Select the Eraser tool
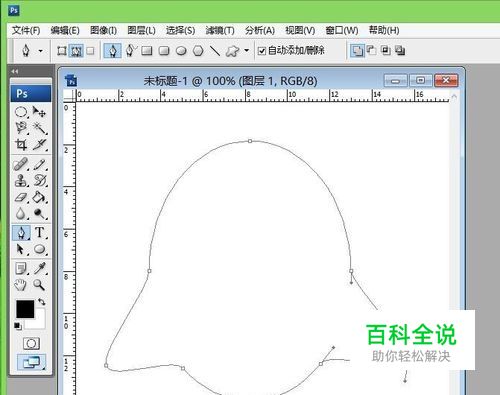The width and height of the screenshot is (500, 395). coord(21,197)
